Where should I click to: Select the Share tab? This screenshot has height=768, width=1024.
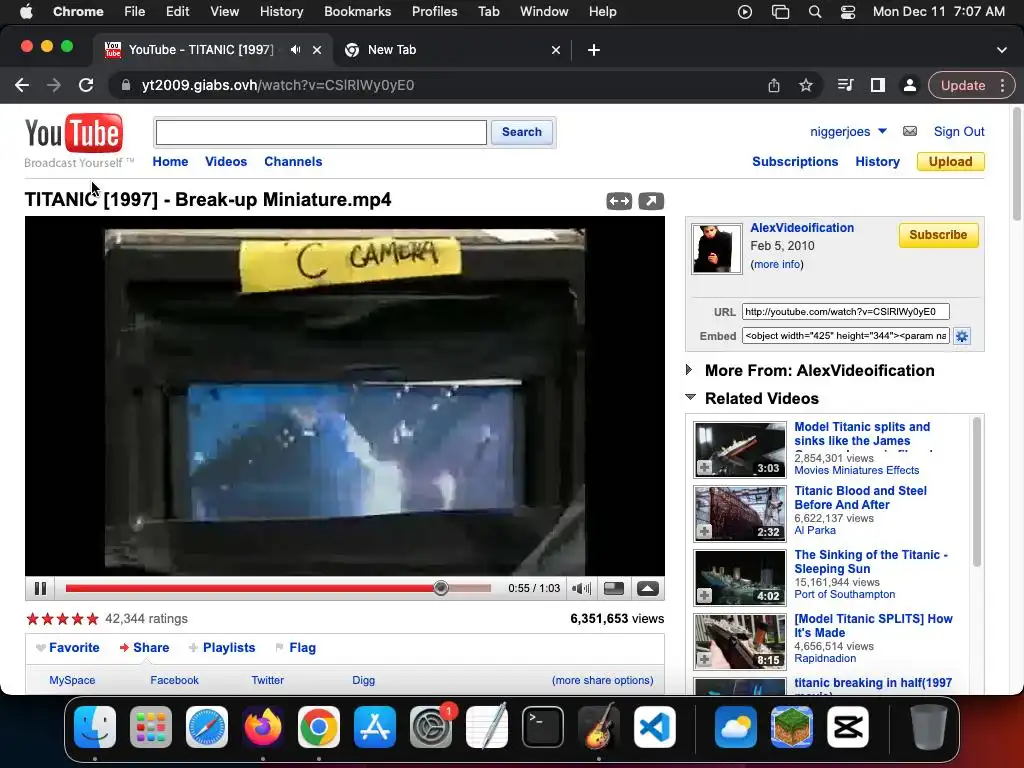pos(144,648)
